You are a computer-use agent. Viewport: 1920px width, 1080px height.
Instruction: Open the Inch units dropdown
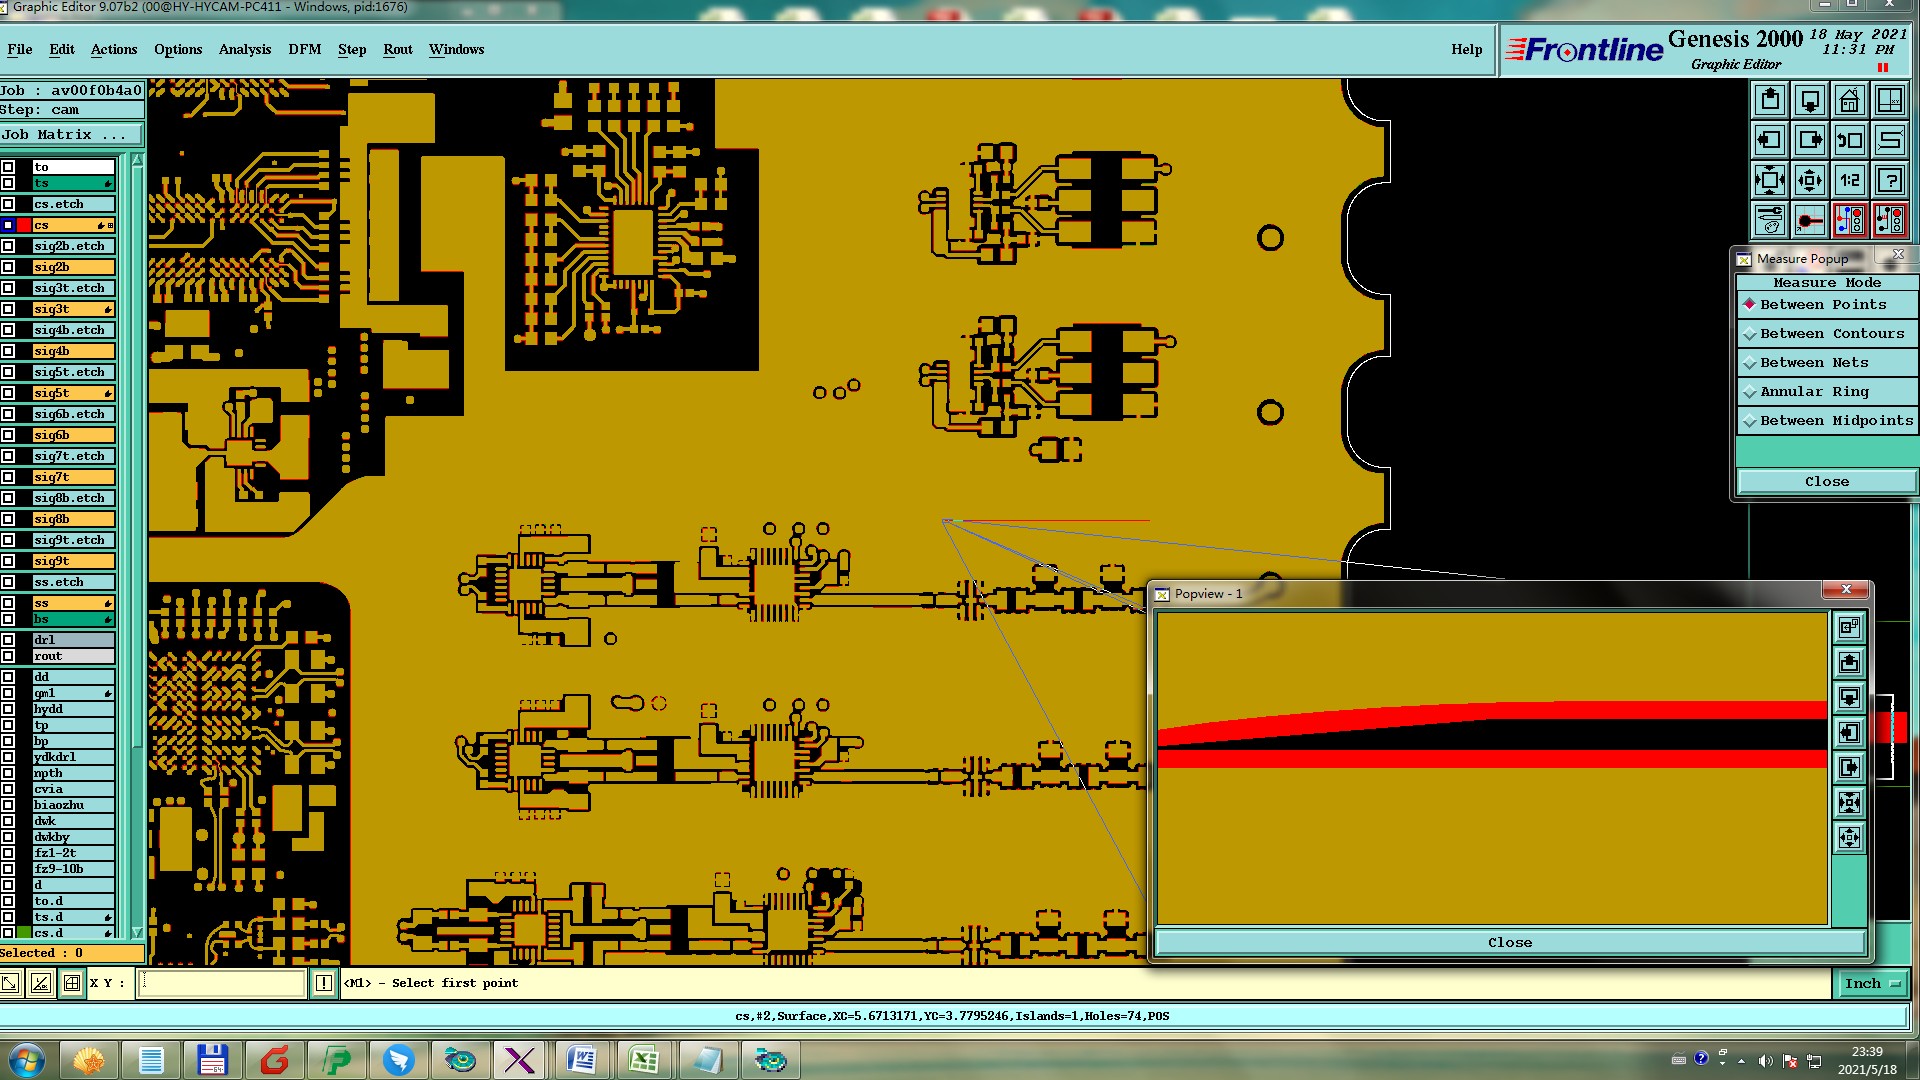point(1871,984)
